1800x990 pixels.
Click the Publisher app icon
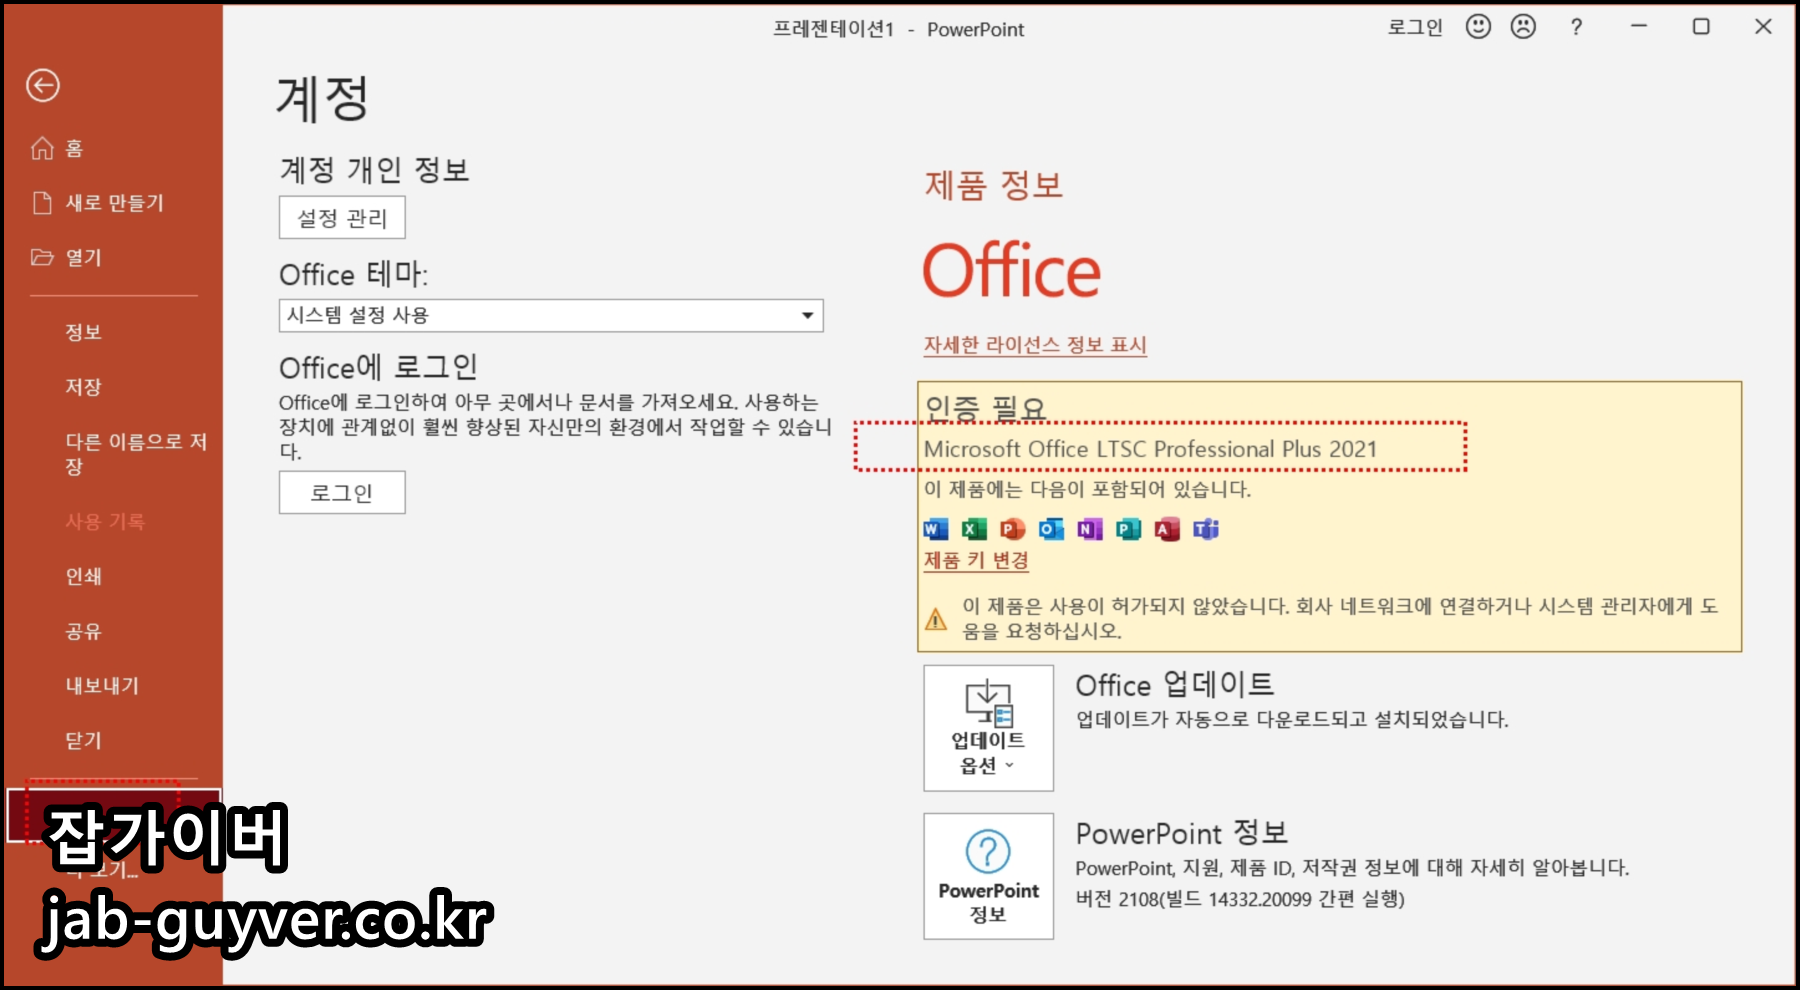click(x=1128, y=529)
